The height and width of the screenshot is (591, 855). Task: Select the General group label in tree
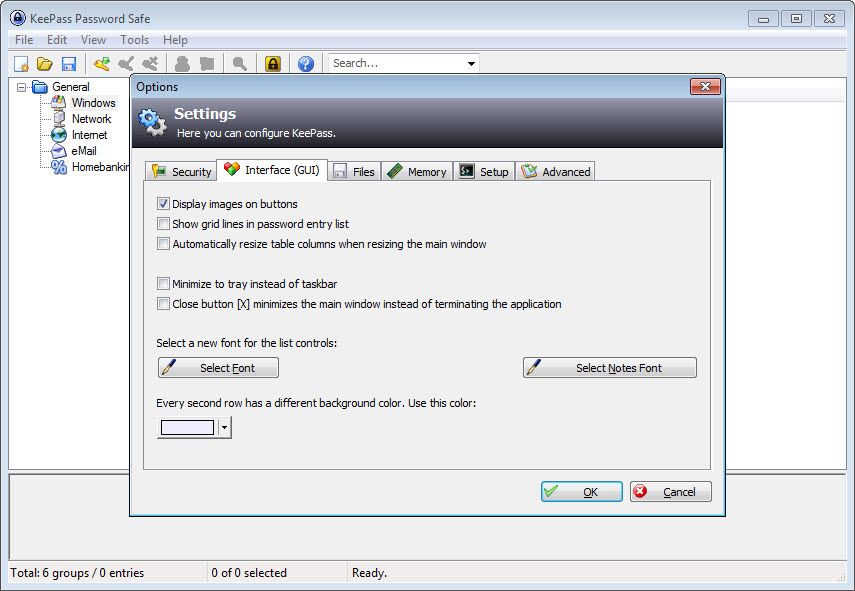tap(71, 87)
